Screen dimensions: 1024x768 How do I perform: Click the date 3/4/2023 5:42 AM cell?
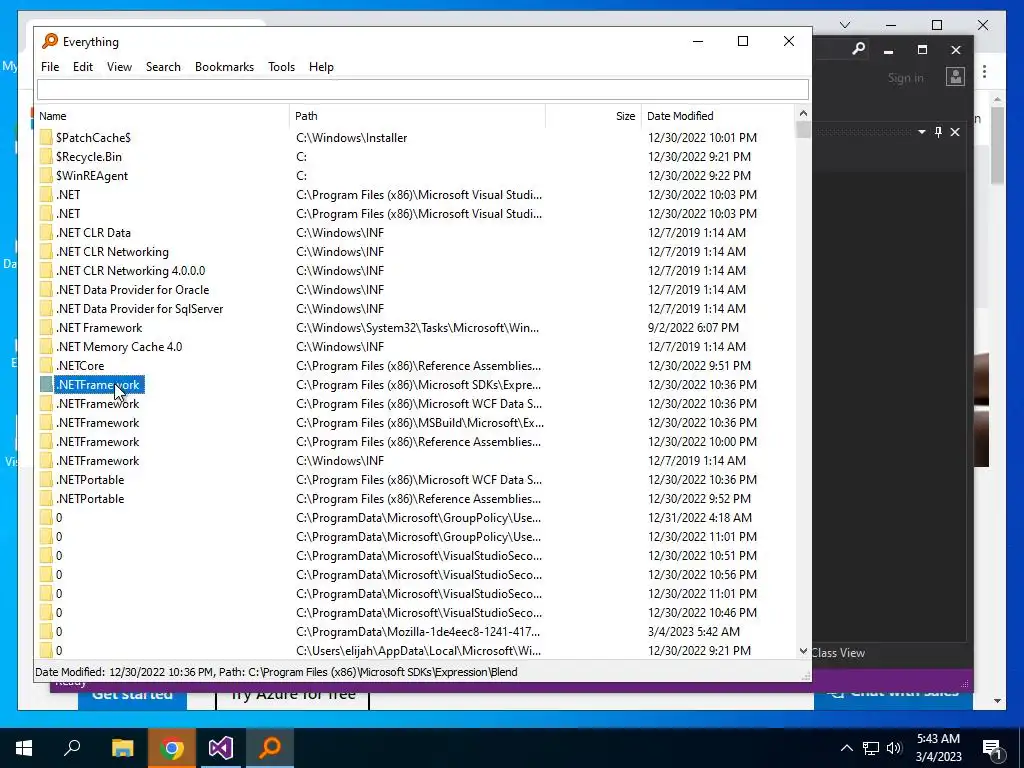click(x=694, y=632)
